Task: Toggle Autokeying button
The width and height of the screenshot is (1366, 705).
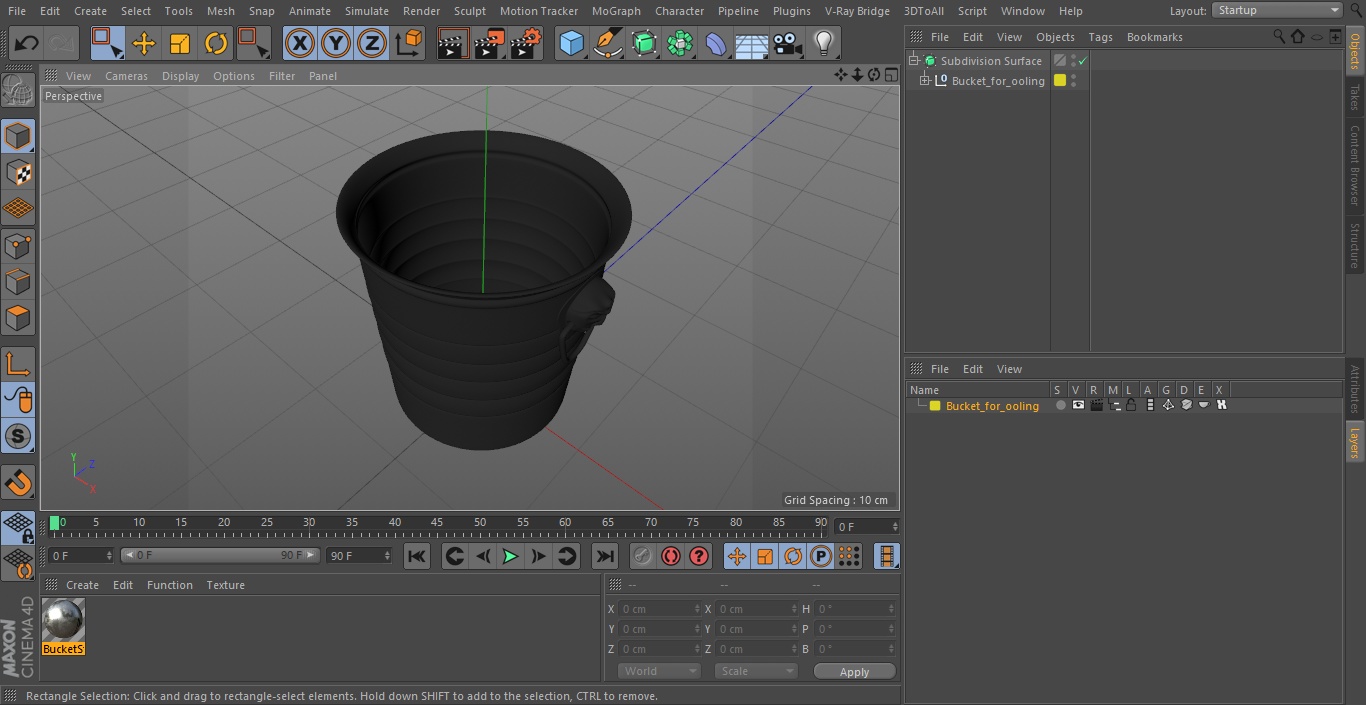Action: point(671,557)
